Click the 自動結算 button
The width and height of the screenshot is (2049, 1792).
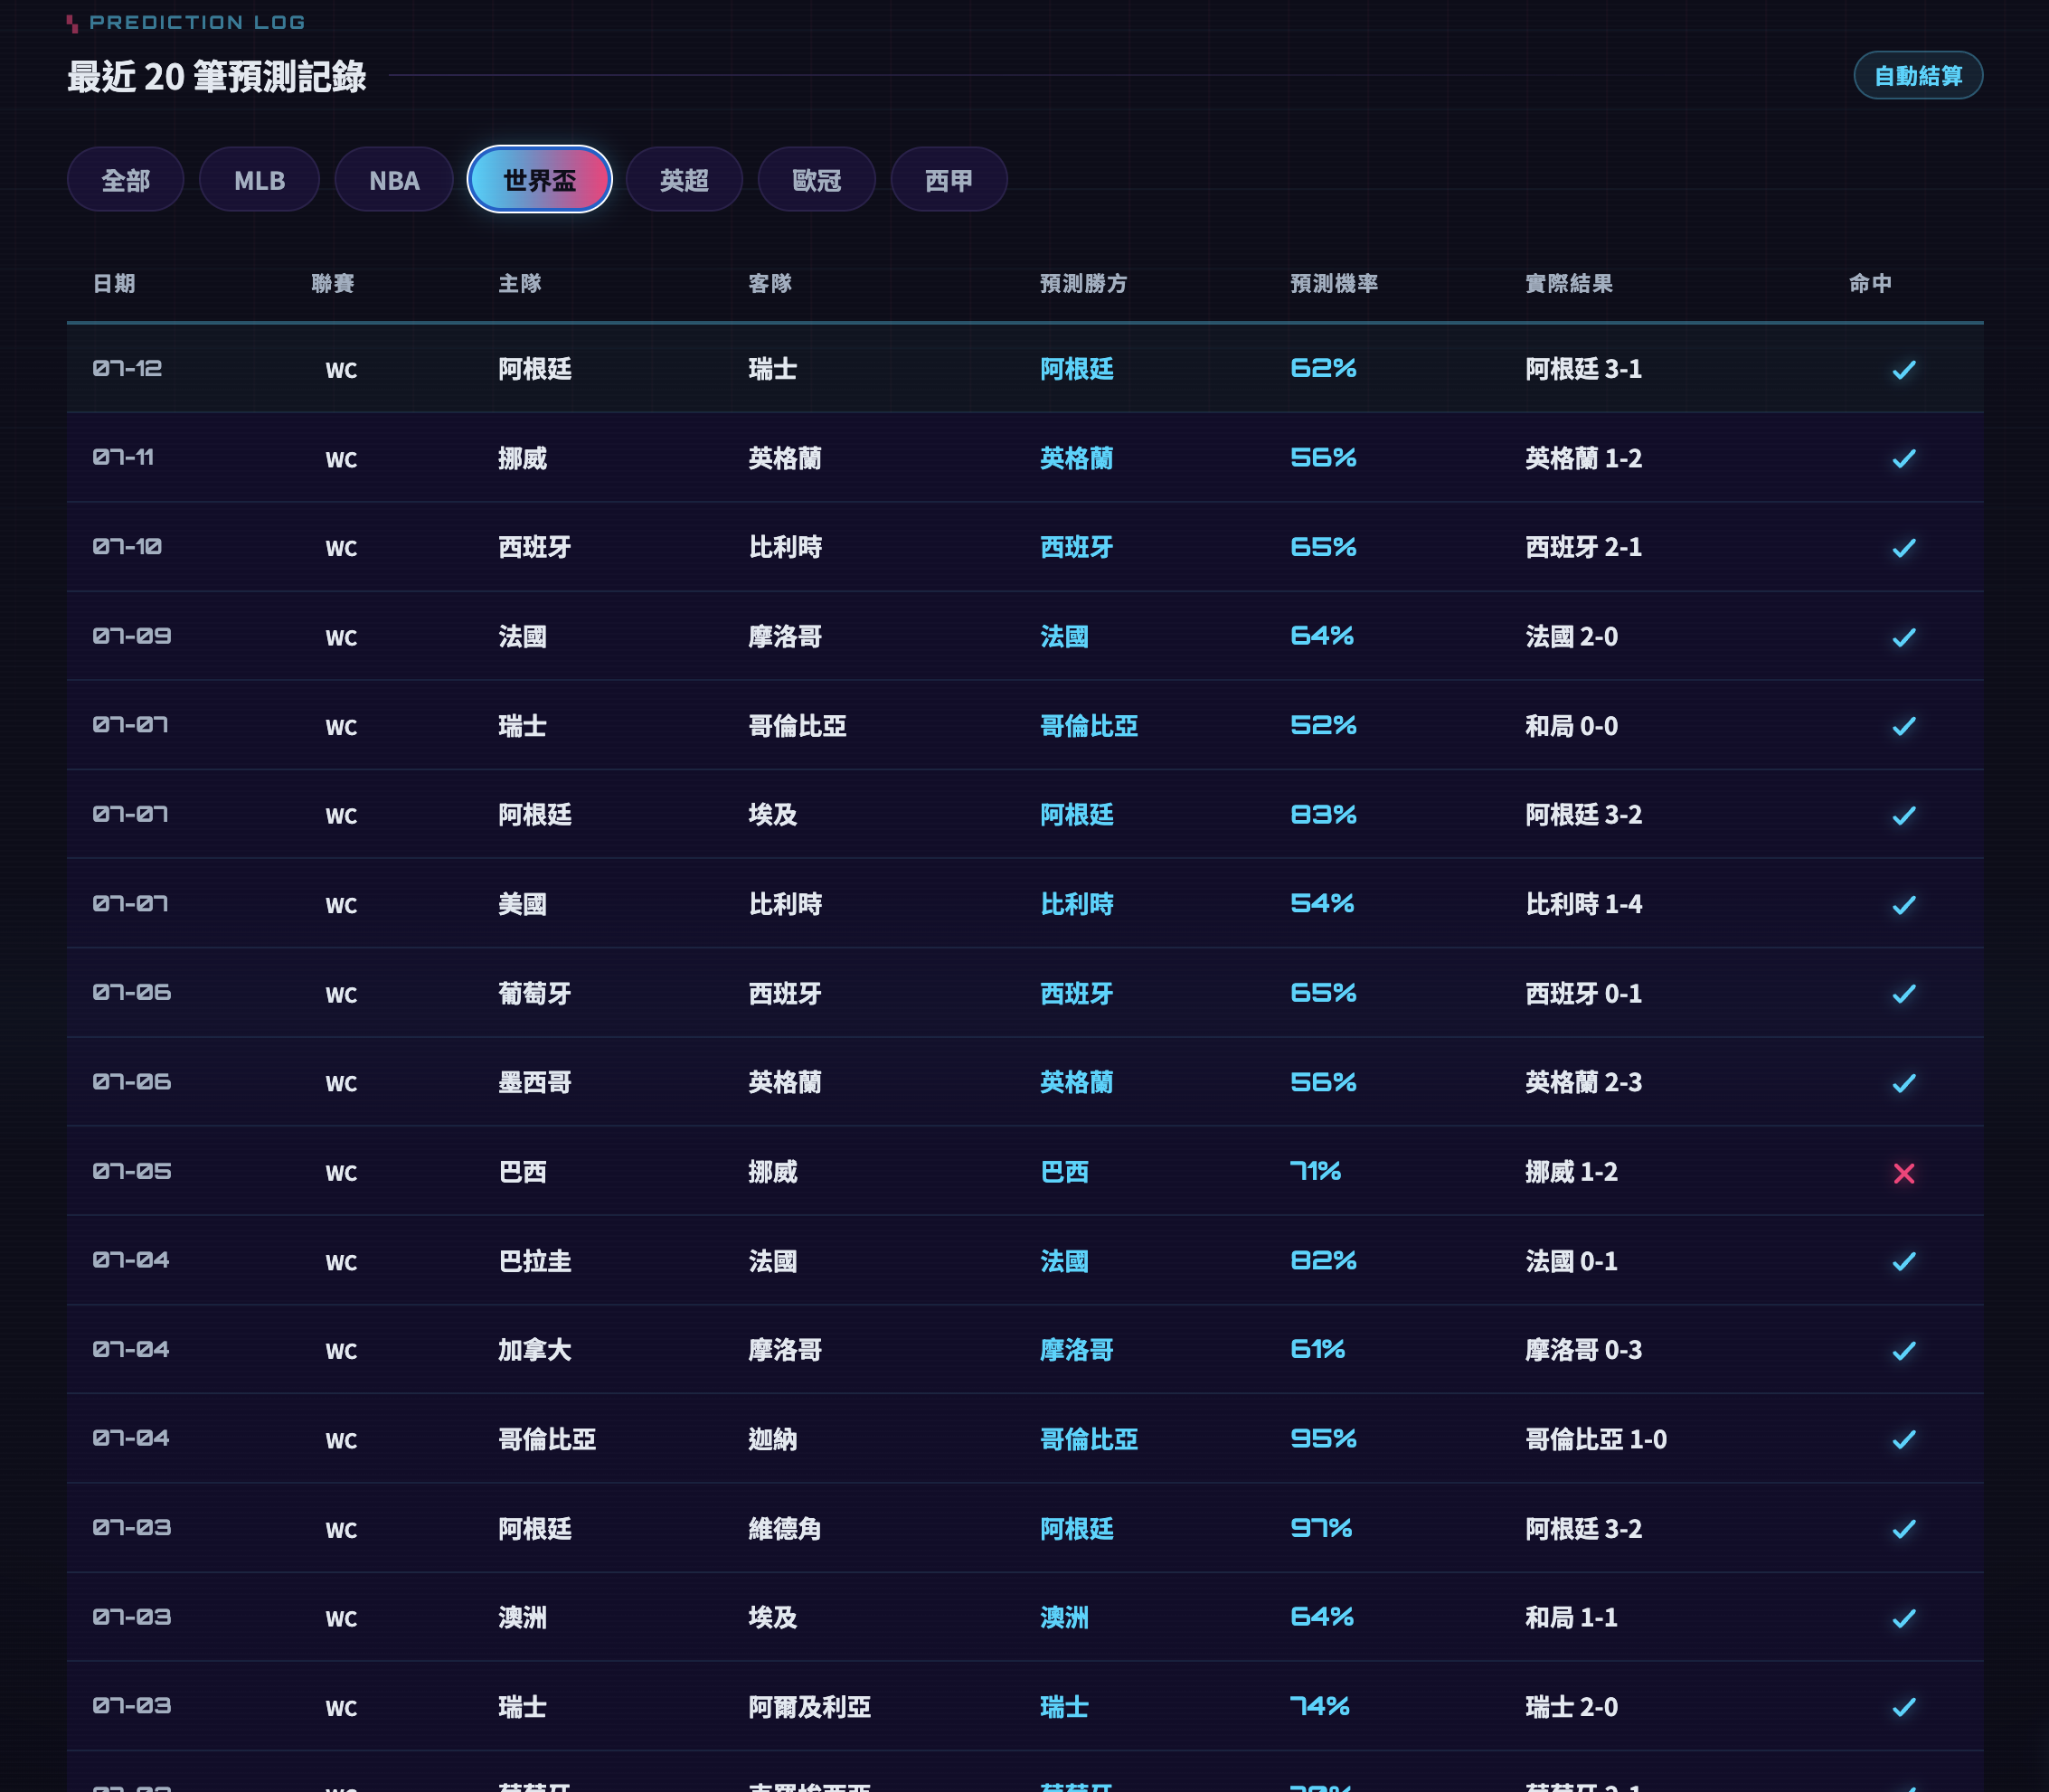1917,75
